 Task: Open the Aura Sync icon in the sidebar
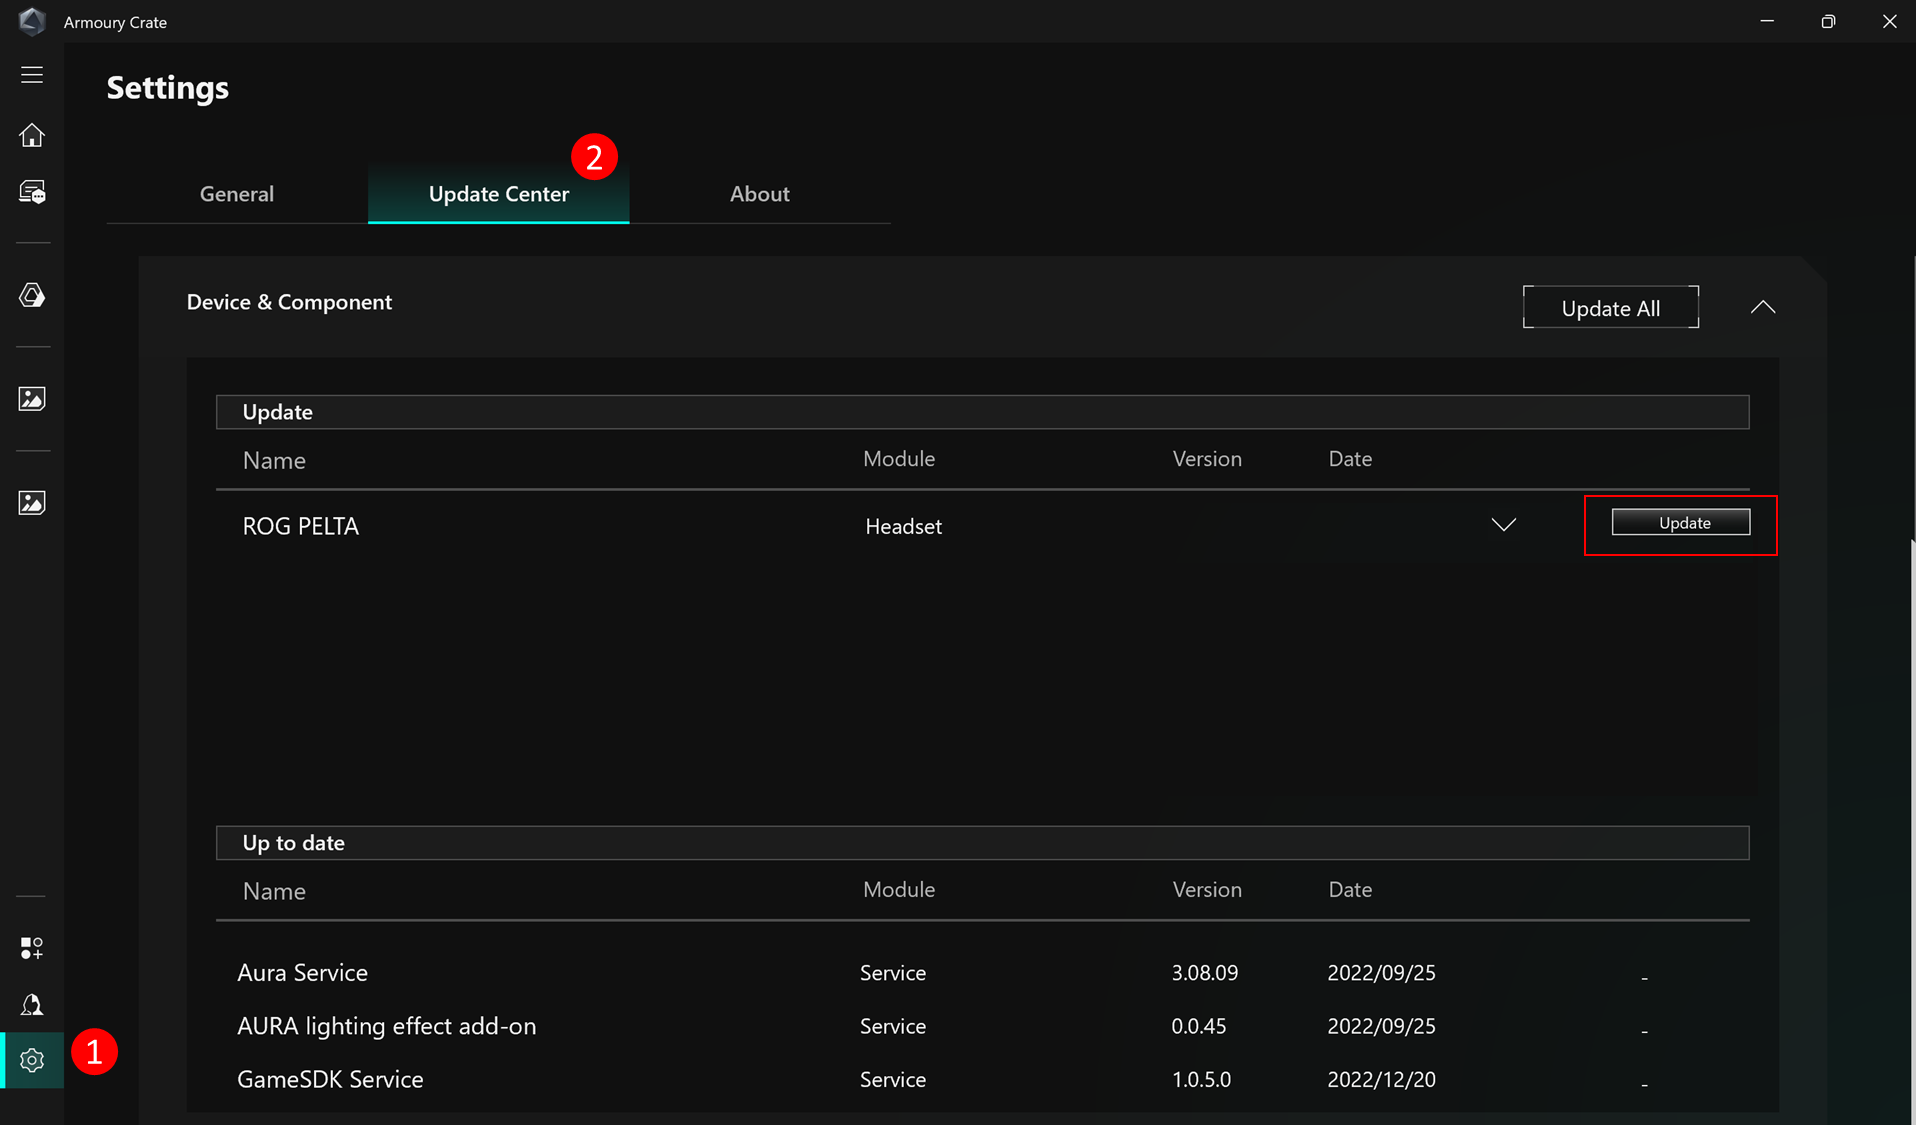coord(32,295)
